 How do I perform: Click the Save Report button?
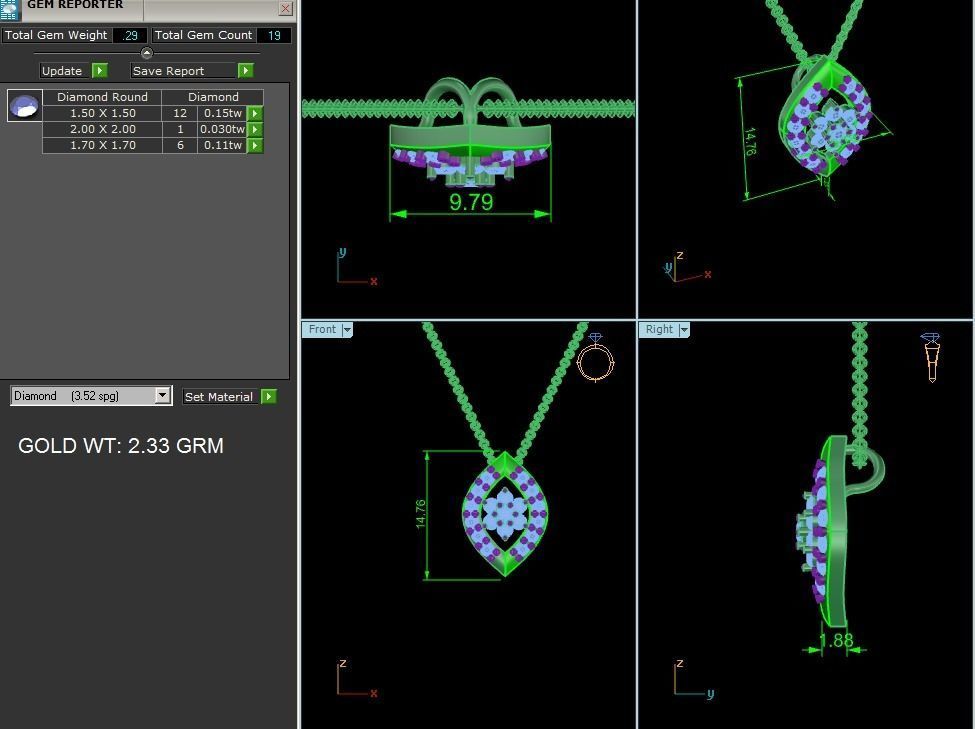[x=183, y=71]
